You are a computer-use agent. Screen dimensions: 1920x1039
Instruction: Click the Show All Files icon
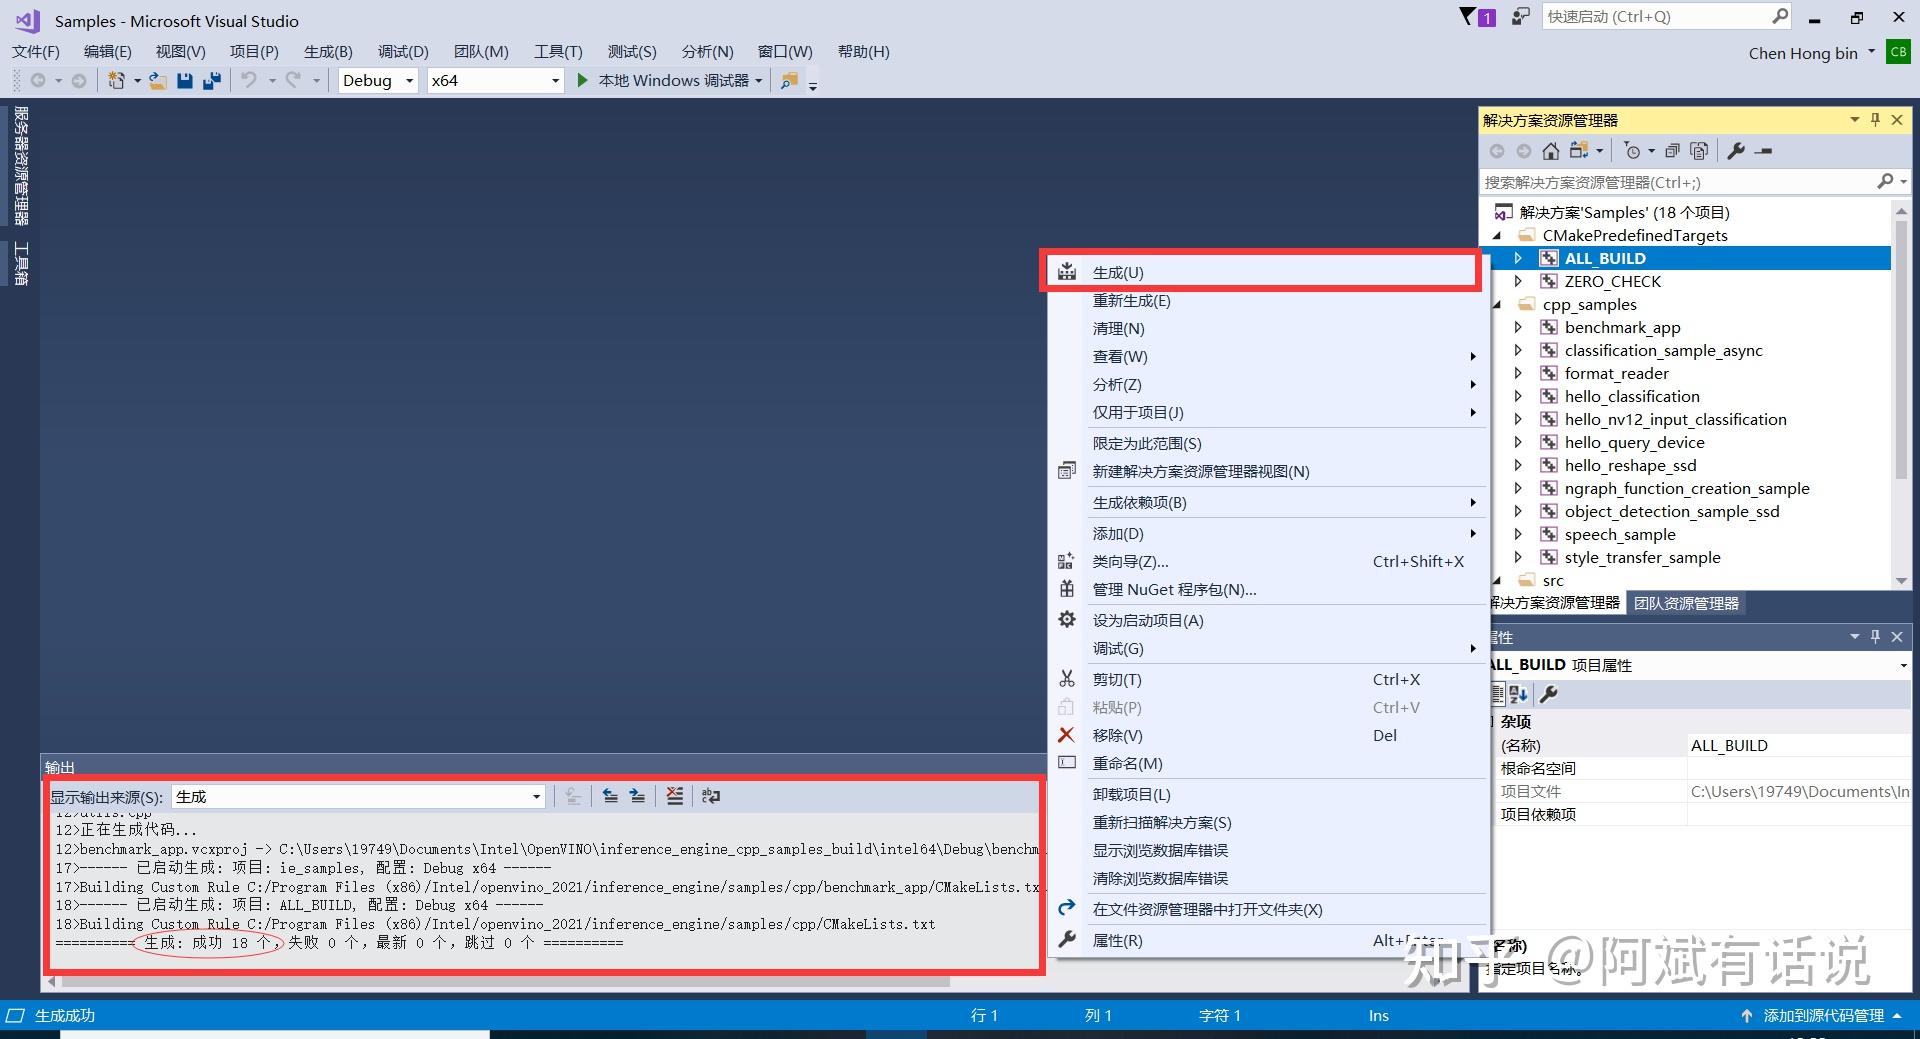[x=1699, y=151]
